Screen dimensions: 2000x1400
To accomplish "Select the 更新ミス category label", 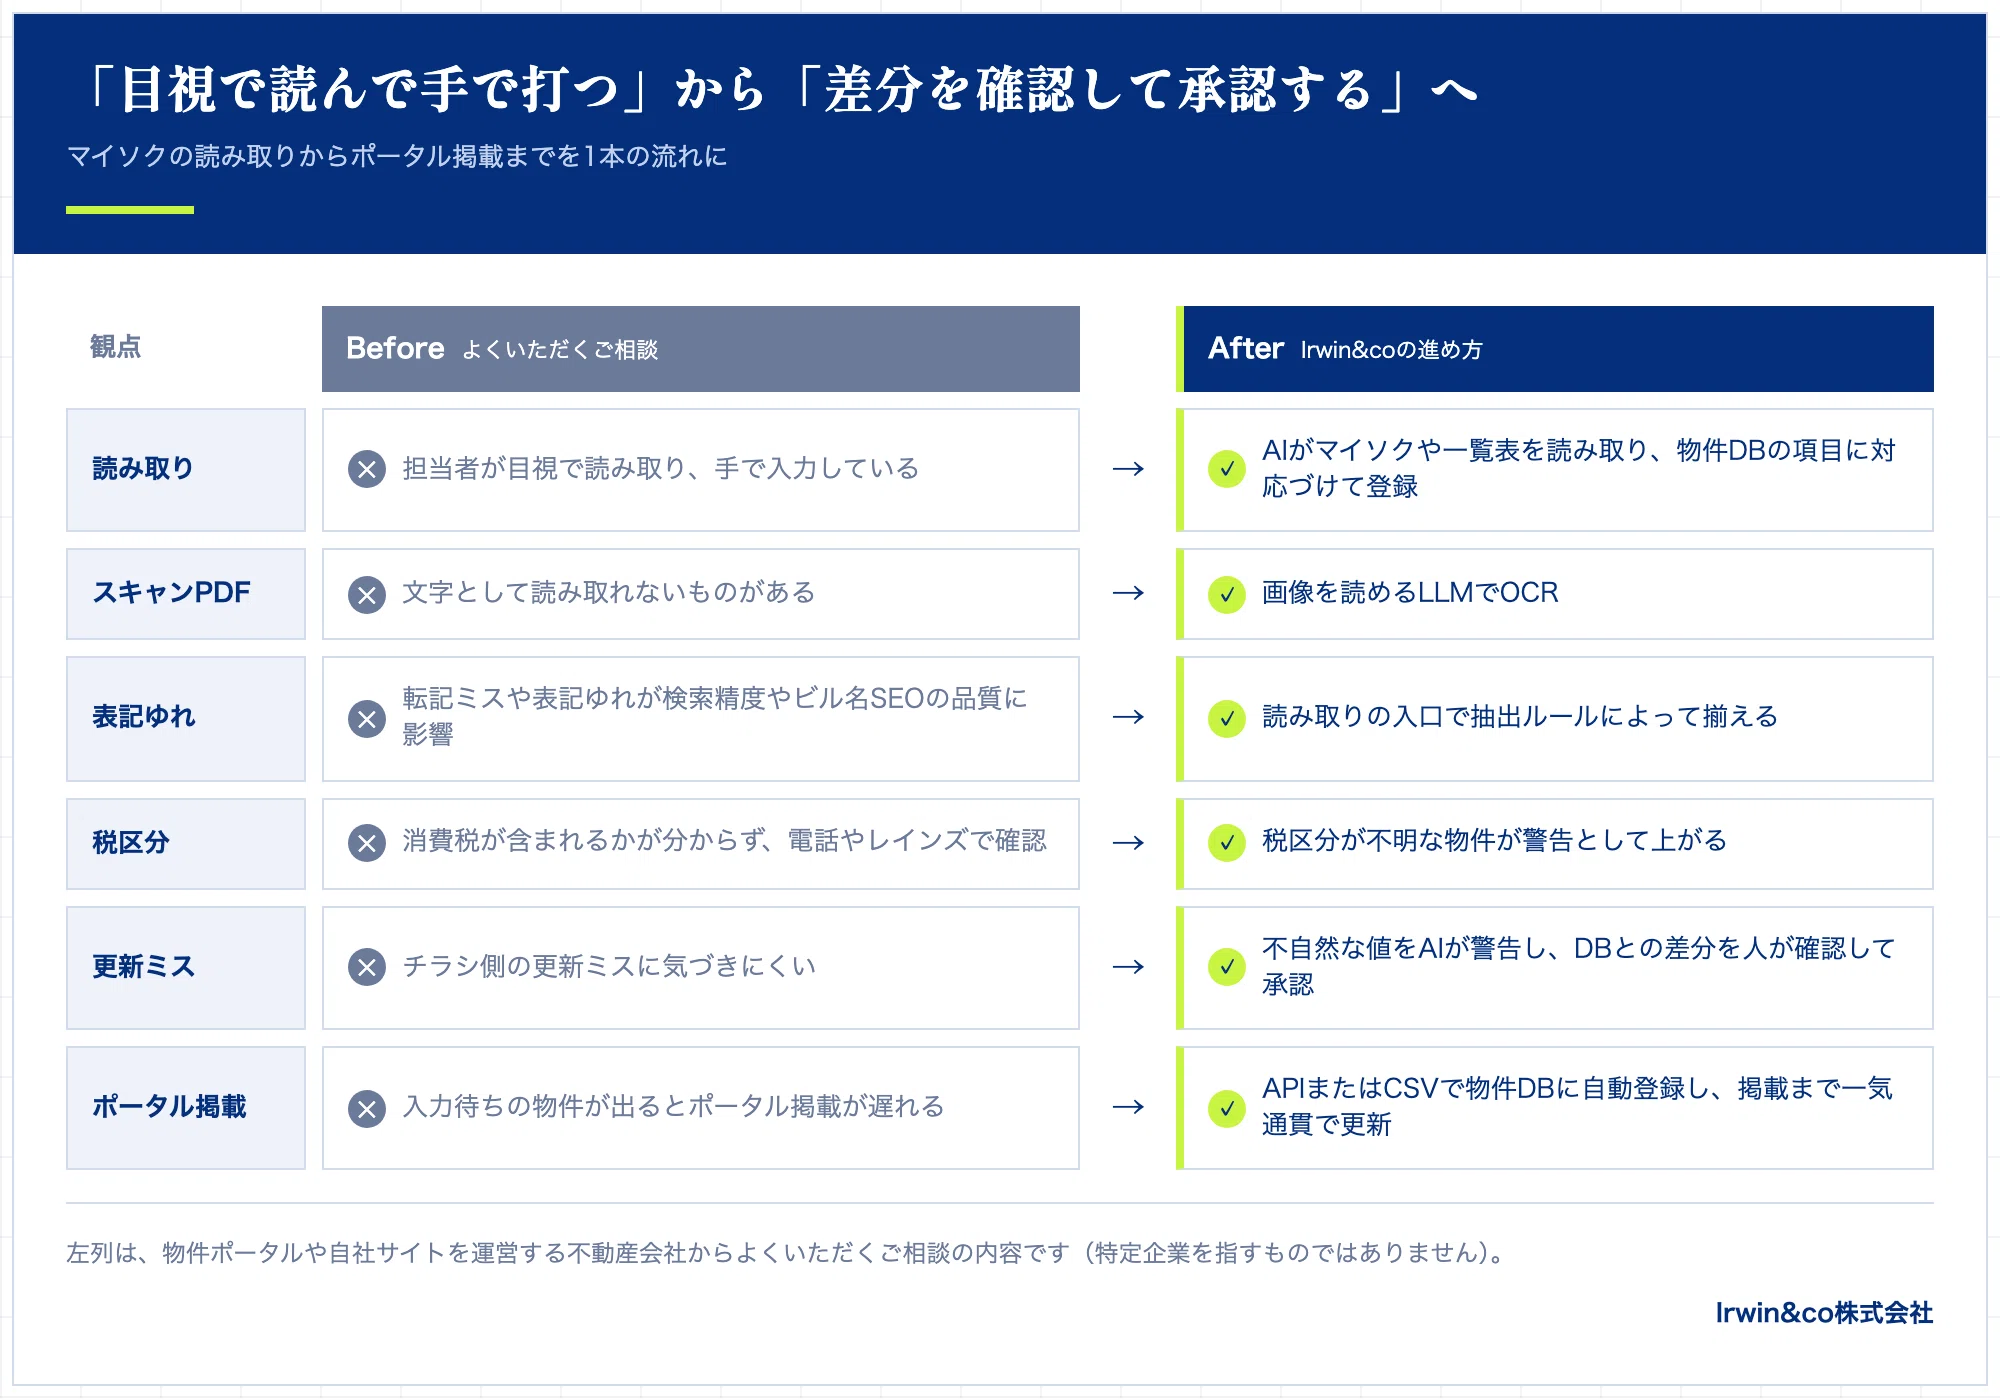I will click(186, 968).
